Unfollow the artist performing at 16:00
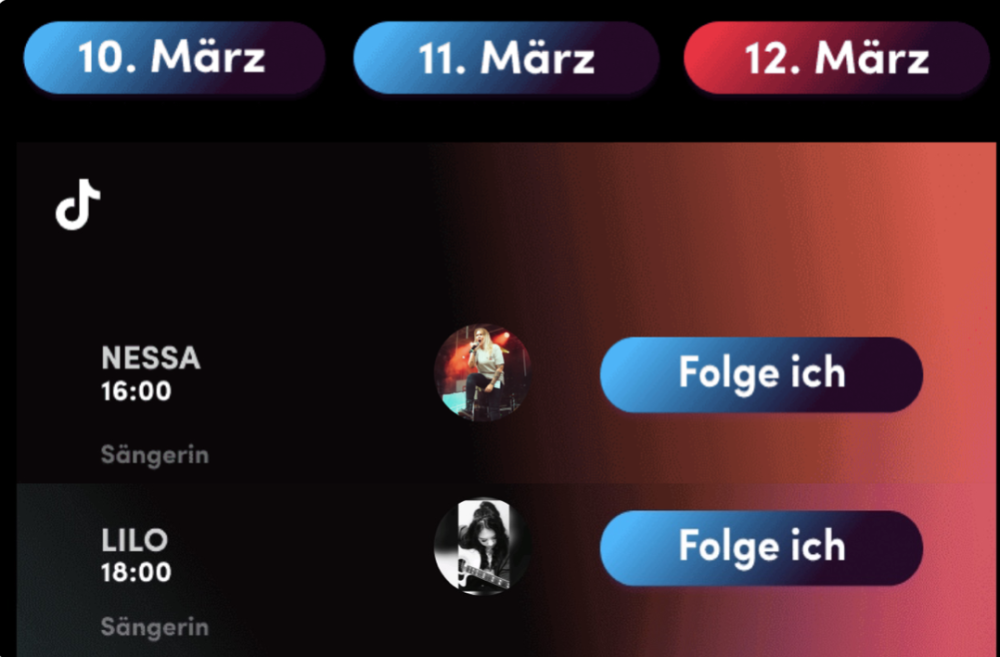This screenshot has height=657, width=1000. coord(761,374)
